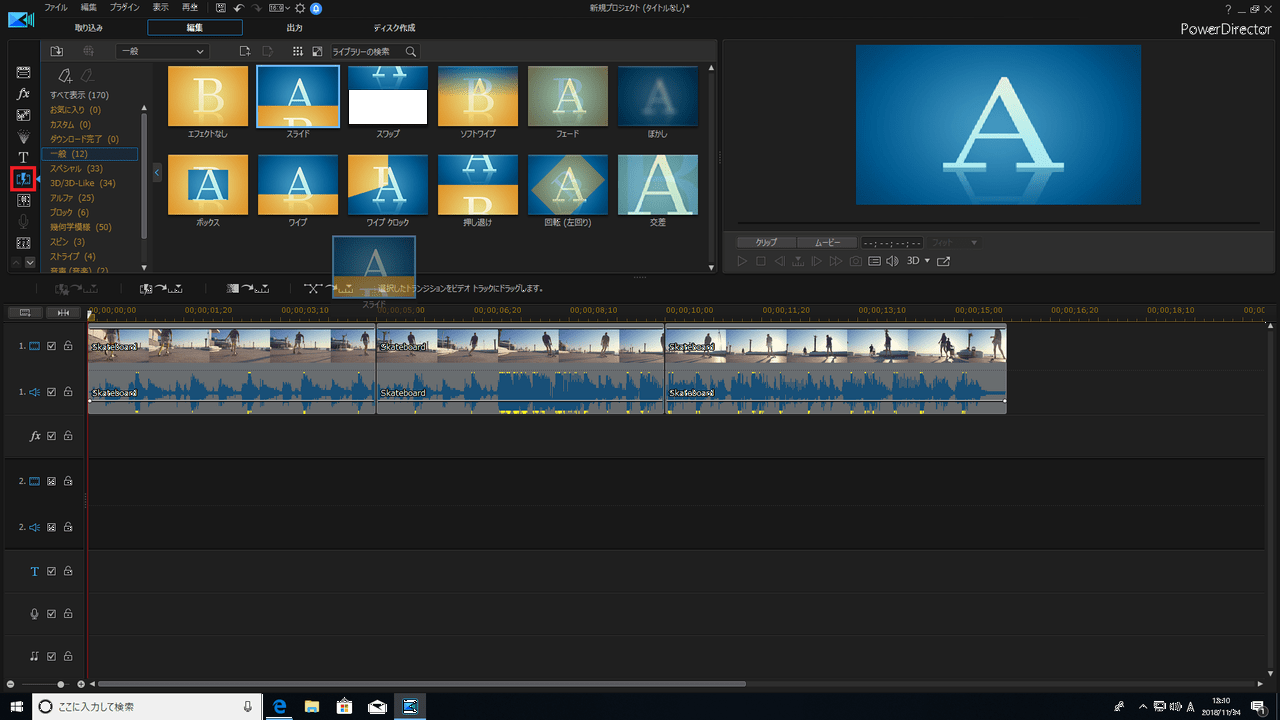
Task: Open the Media Room icon
Action: click(23, 73)
